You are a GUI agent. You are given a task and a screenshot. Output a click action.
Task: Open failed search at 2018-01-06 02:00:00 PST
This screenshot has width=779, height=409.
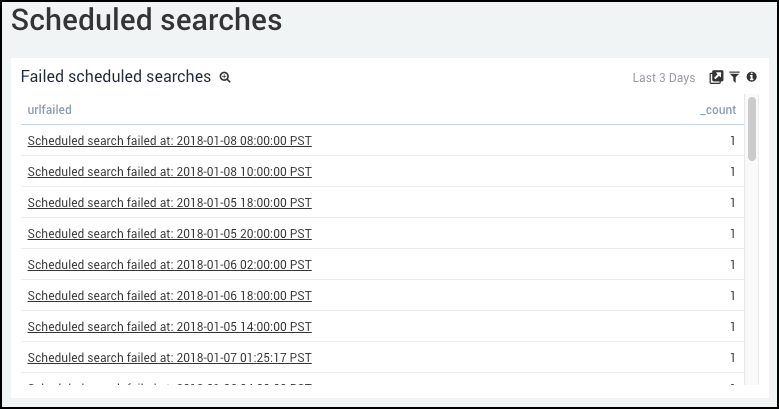tap(169, 265)
